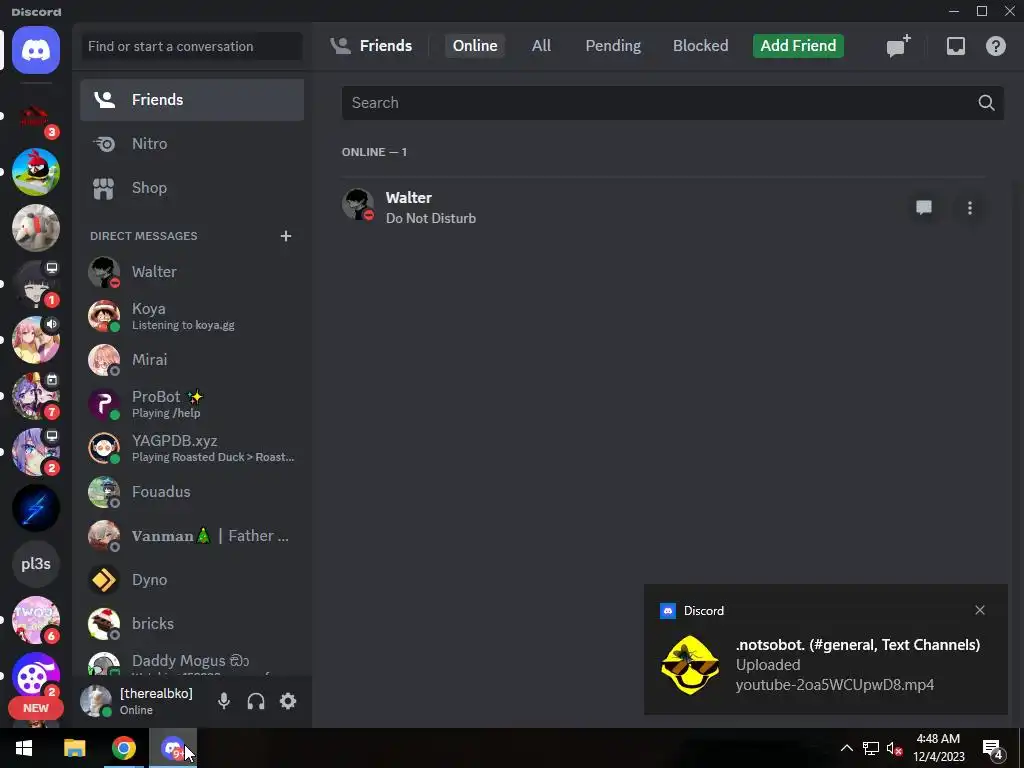The height and width of the screenshot is (768, 1024).
Task: Open Walter direct message in sidebar
Action: 192,272
